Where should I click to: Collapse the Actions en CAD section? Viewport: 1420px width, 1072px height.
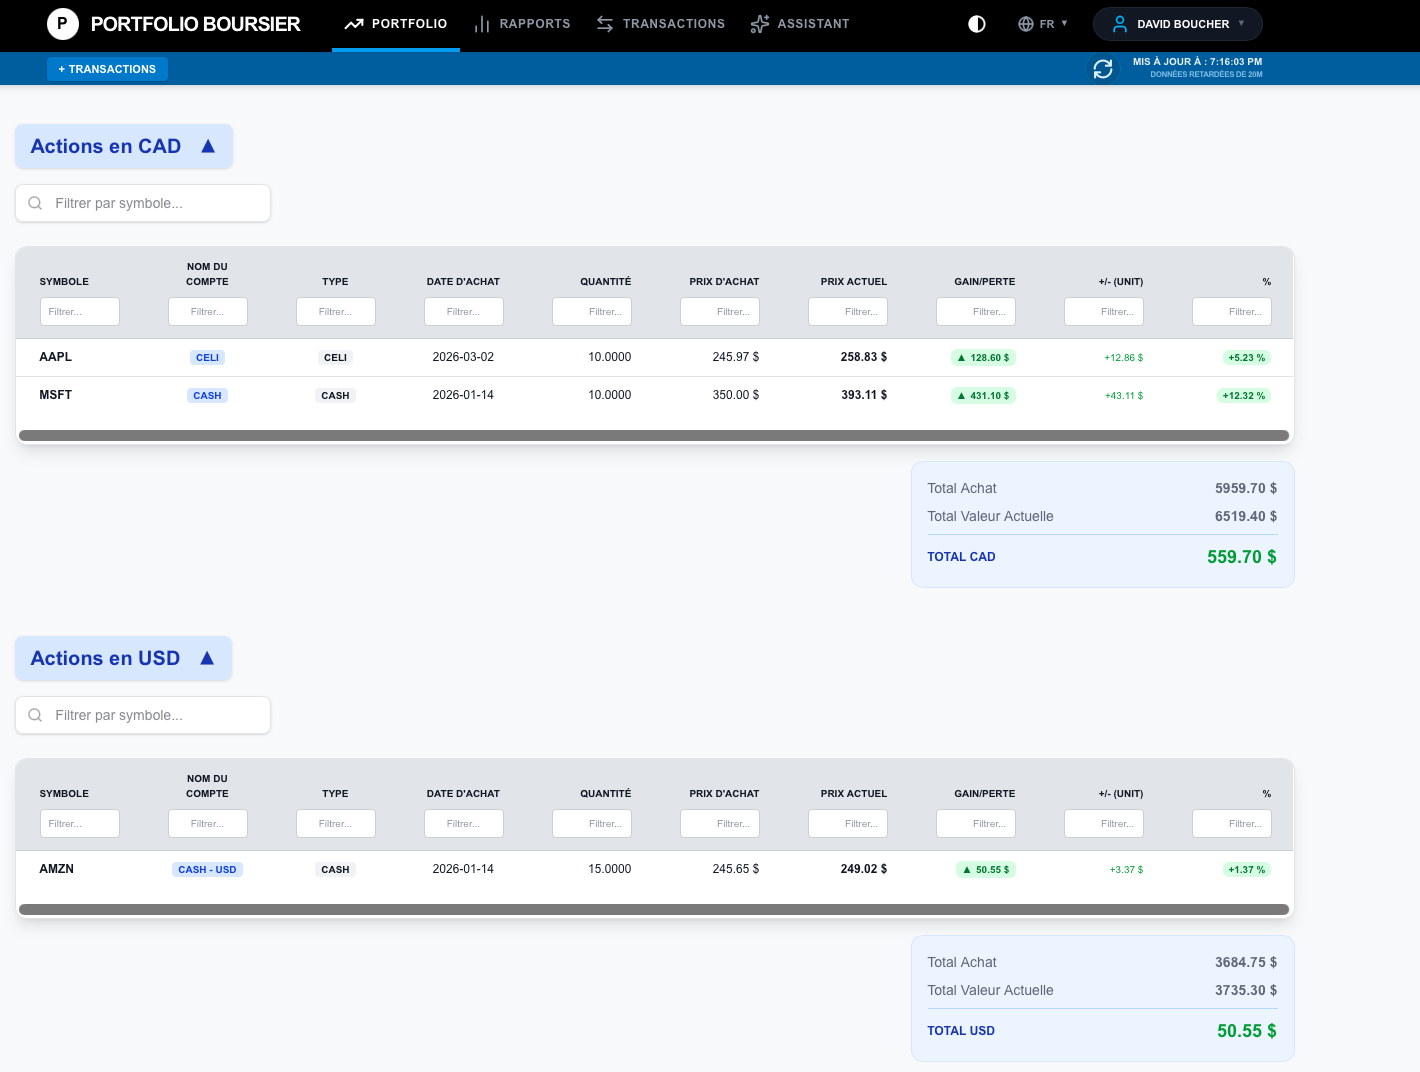pyautogui.click(x=207, y=145)
